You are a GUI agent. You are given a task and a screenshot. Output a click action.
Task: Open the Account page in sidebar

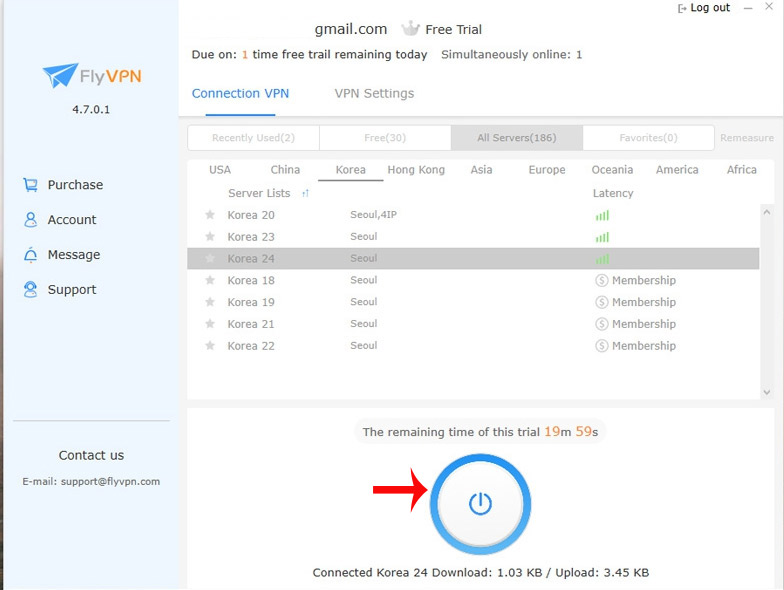click(60, 220)
